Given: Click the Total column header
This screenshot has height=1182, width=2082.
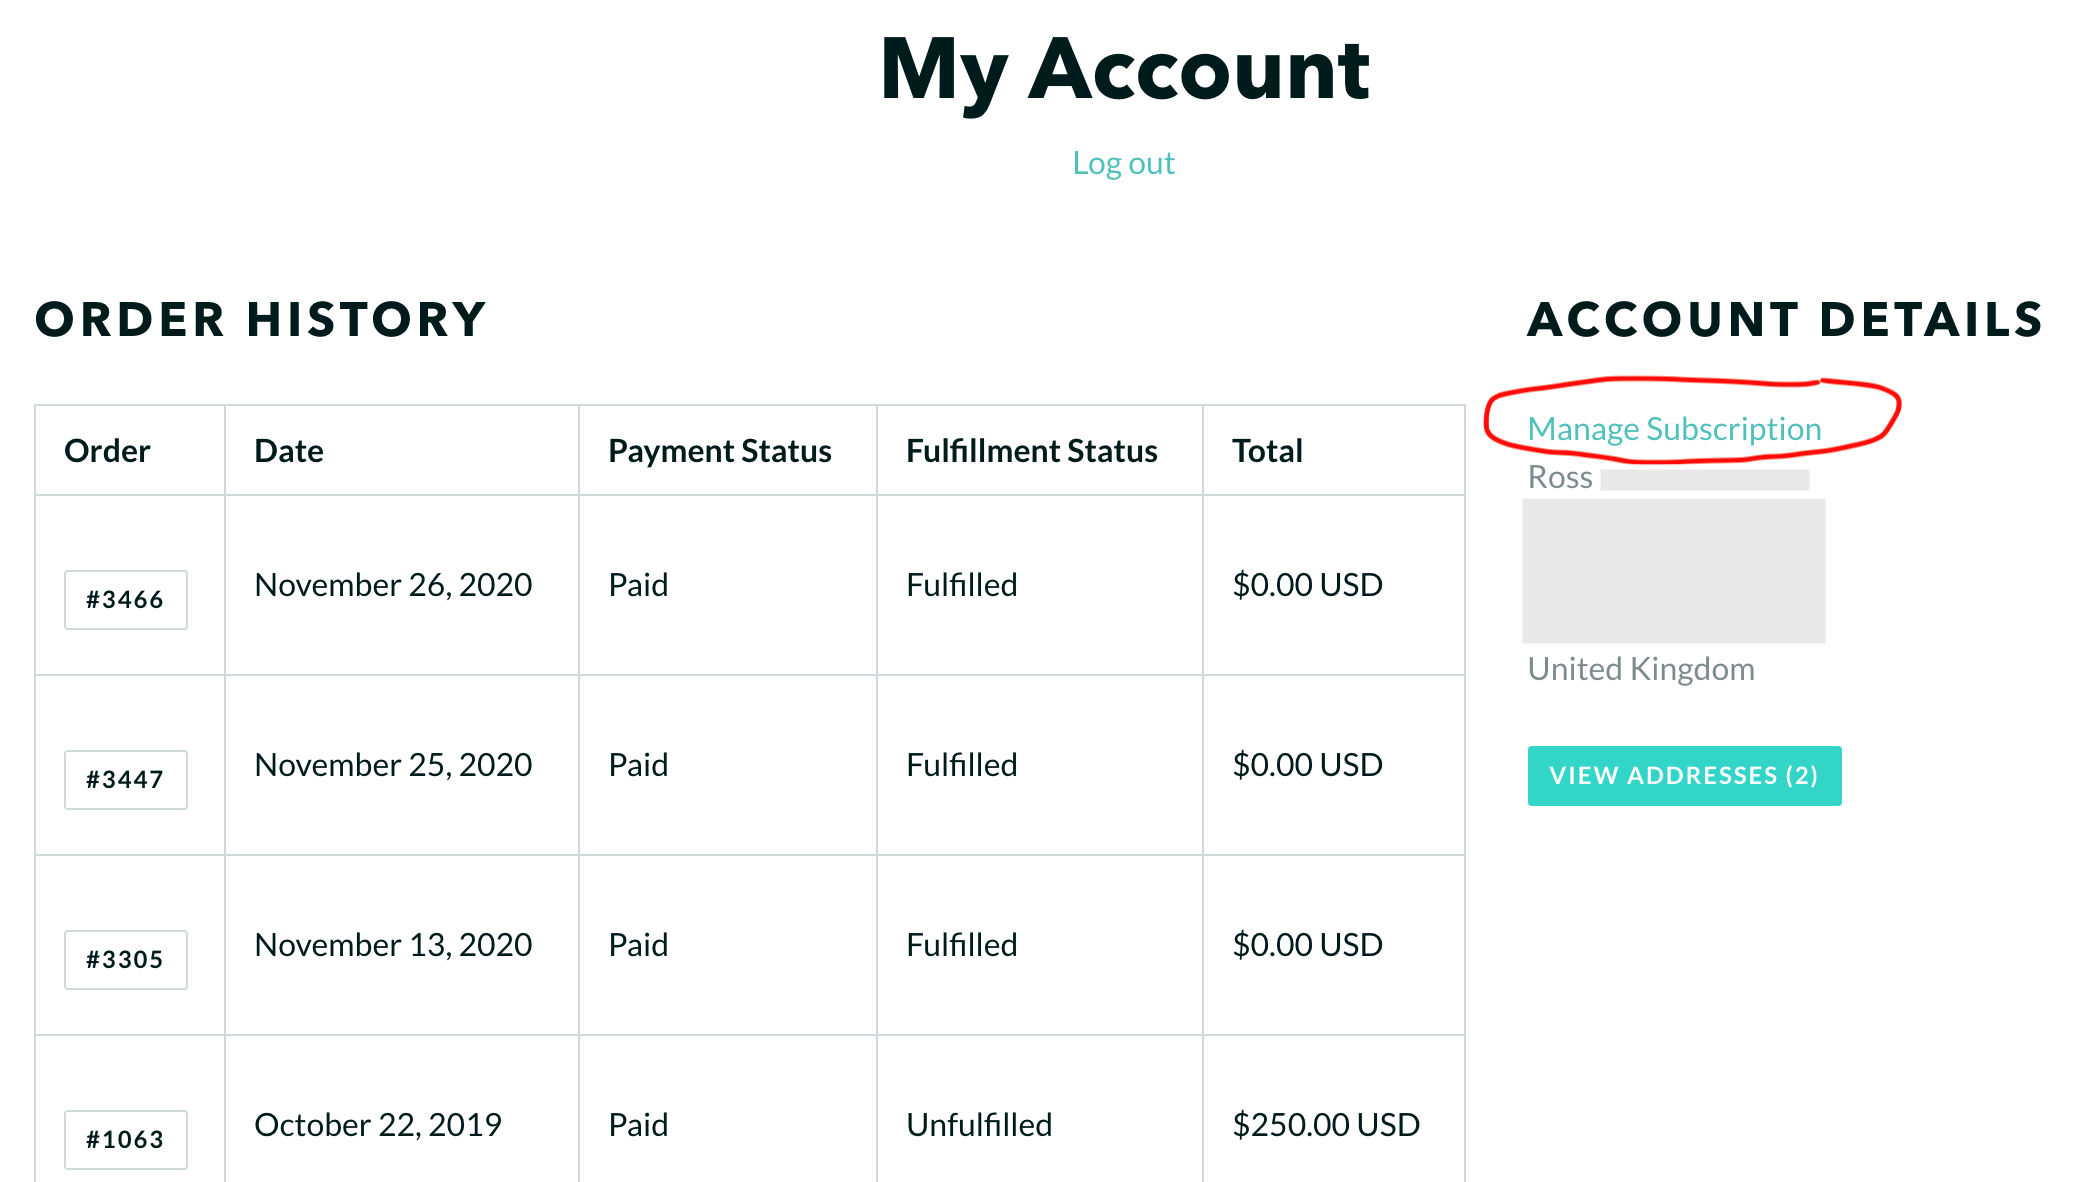Looking at the screenshot, I should (x=1267, y=451).
